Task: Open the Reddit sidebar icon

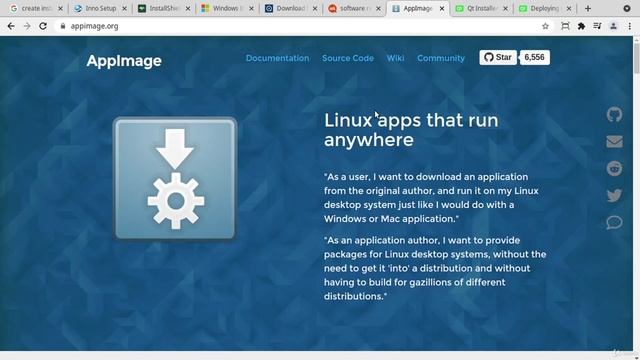Action: 614,168
